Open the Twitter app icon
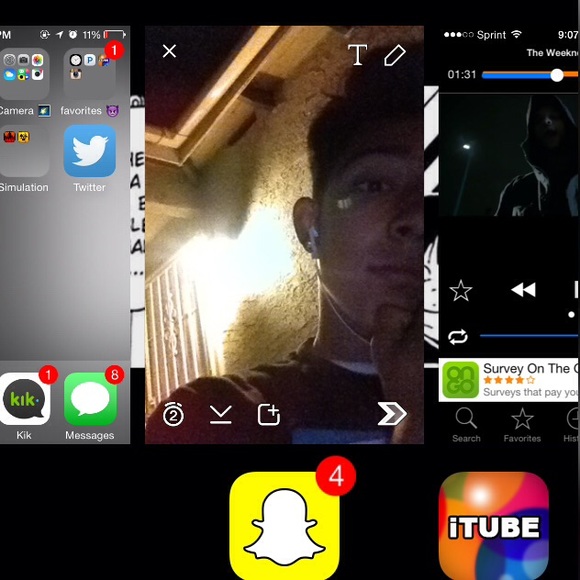Screen dimensions: 580x580 90,151
